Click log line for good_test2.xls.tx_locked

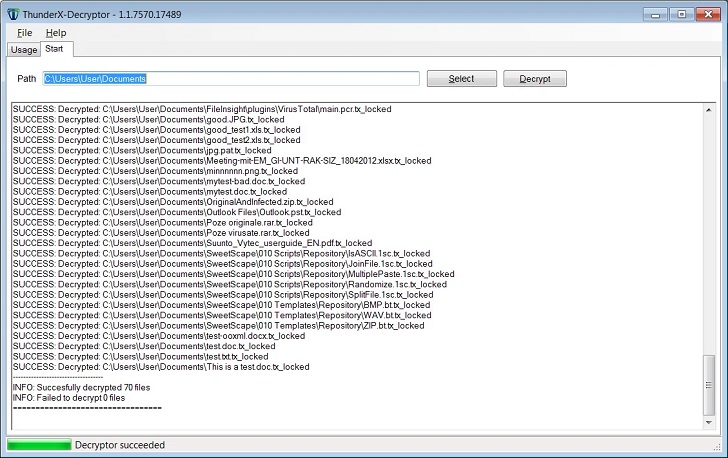[156, 140]
